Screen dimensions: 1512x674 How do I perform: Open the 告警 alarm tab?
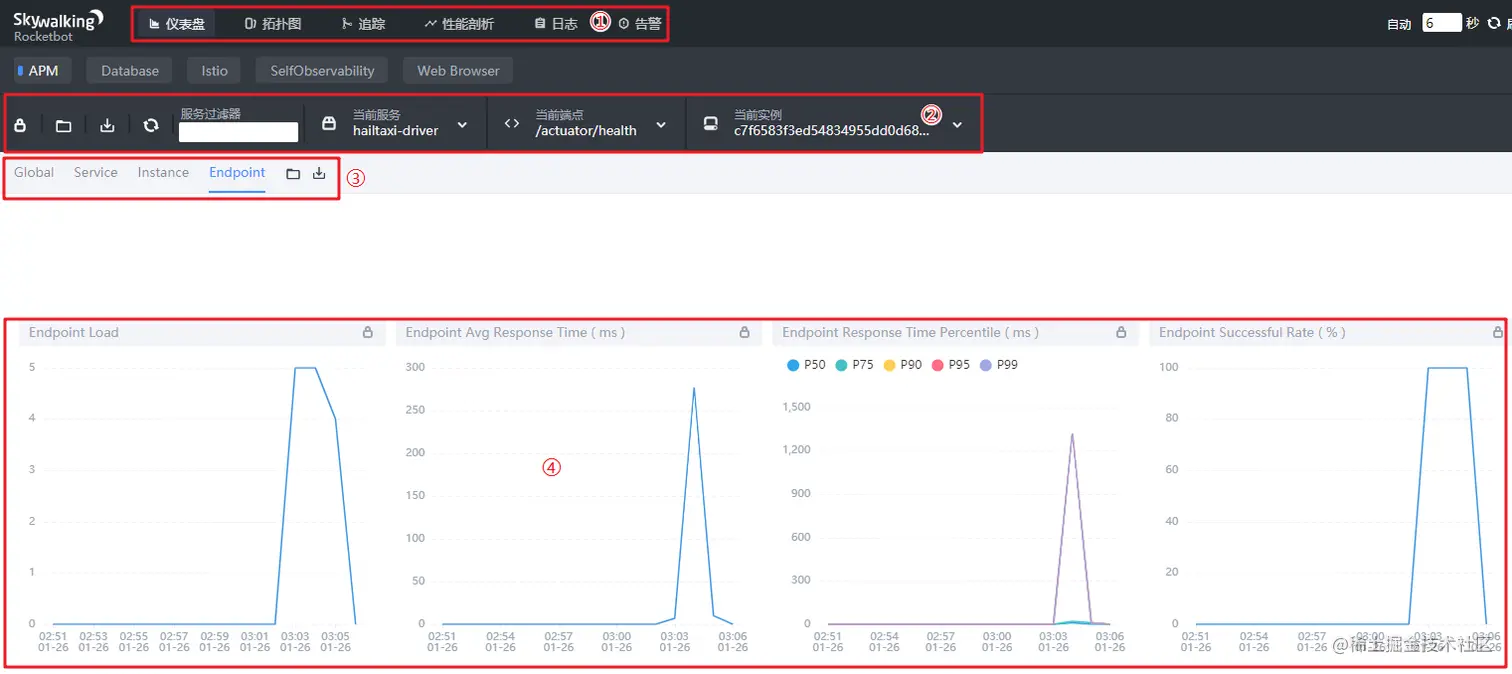(x=640, y=24)
